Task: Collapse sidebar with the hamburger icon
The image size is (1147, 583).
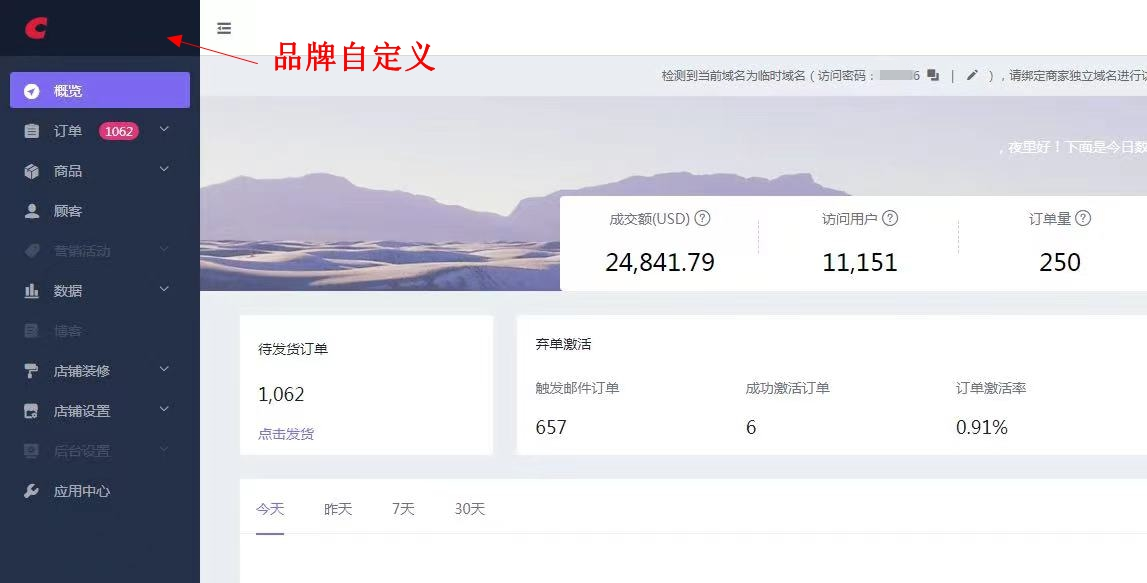Action: (x=224, y=28)
